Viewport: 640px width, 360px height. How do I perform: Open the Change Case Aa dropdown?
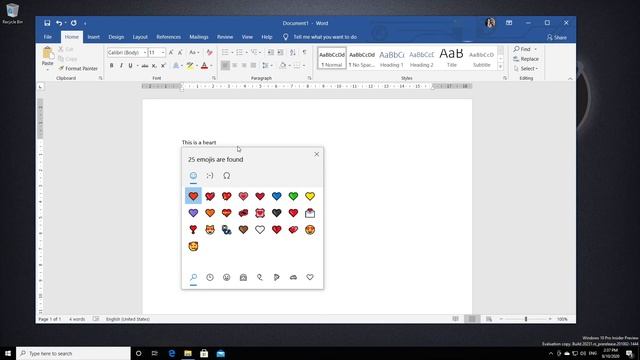click(x=194, y=52)
